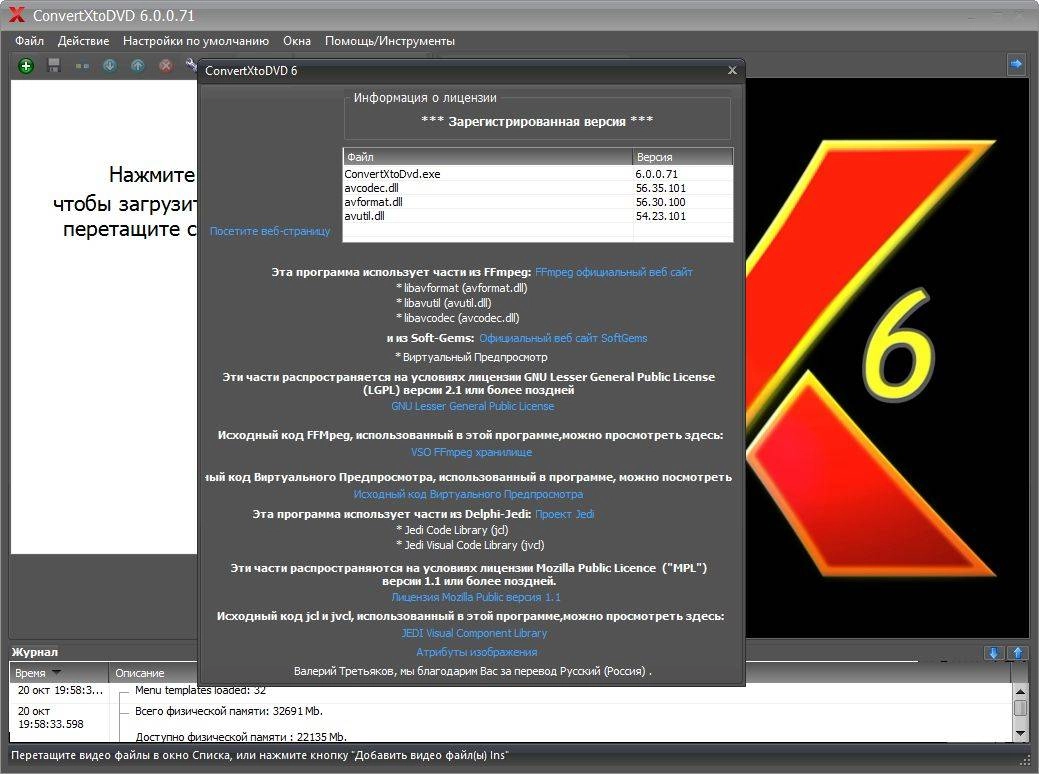Open the Действие menu
The width and height of the screenshot is (1039, 774).
(x=83, y=41)
